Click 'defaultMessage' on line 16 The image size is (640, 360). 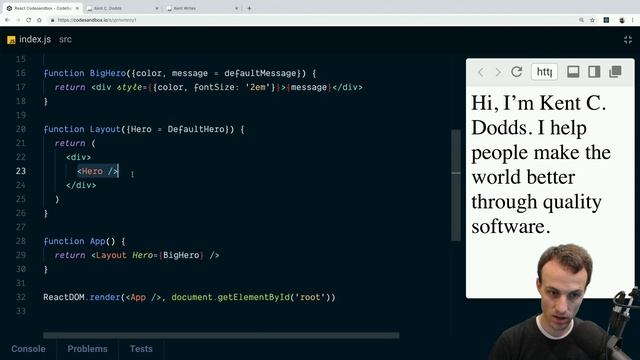pos(260,73)
